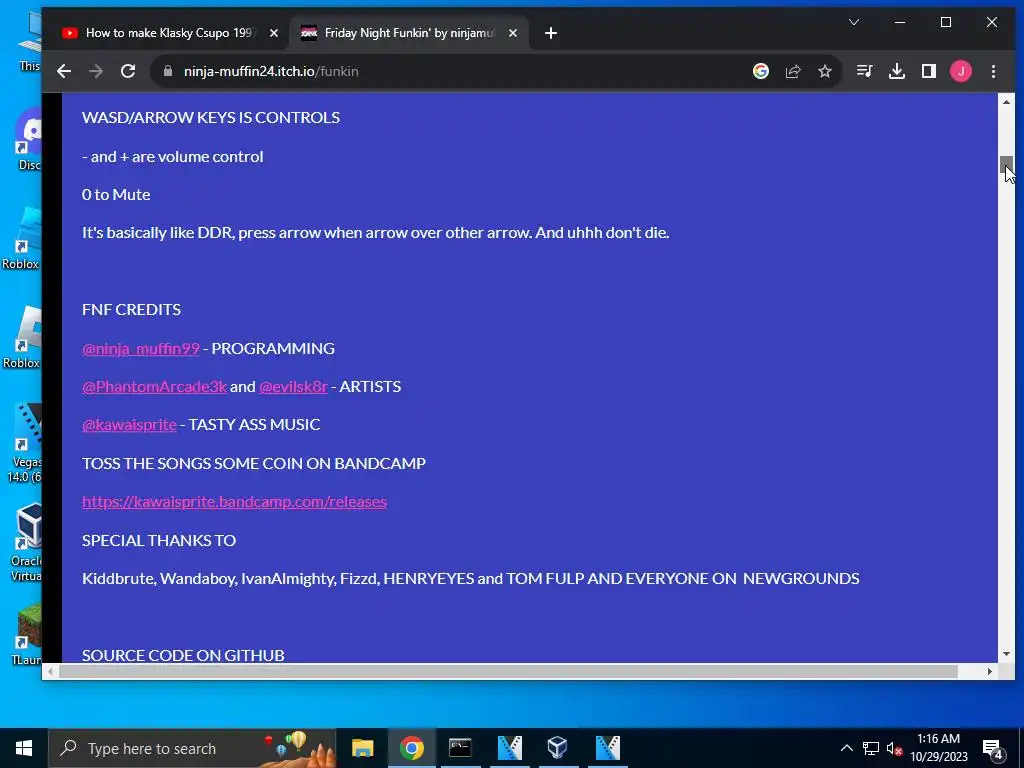The height and width of the screenshot is (768, 1024).
Task: Open the Command Prompt taskbar icon
Action: tap(460, 748)
